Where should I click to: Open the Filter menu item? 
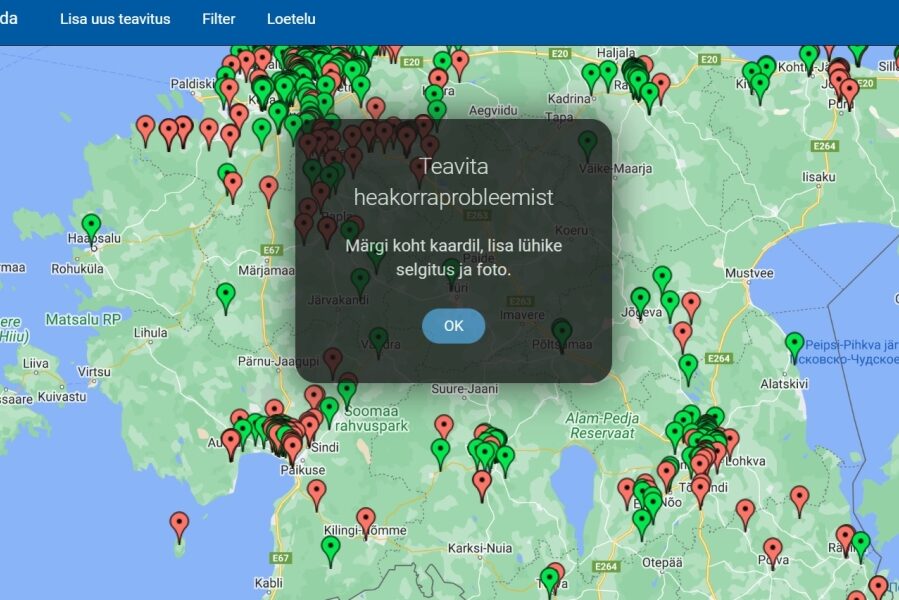219,19
